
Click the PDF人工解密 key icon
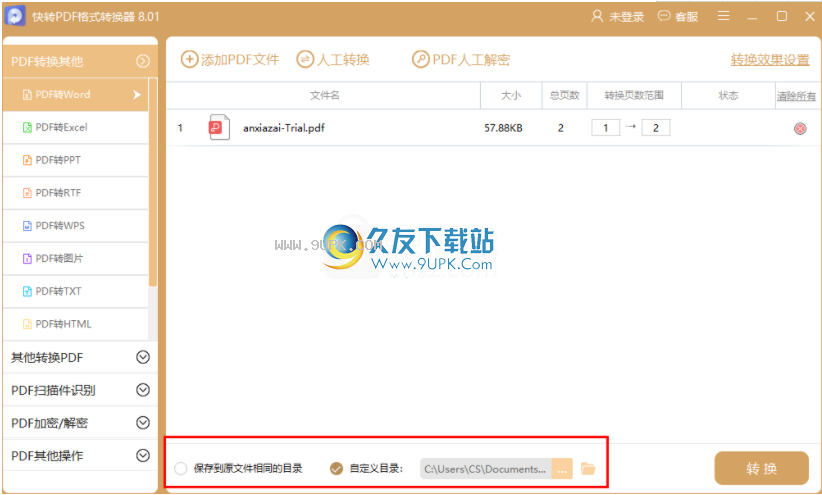(x=420, y=59)
